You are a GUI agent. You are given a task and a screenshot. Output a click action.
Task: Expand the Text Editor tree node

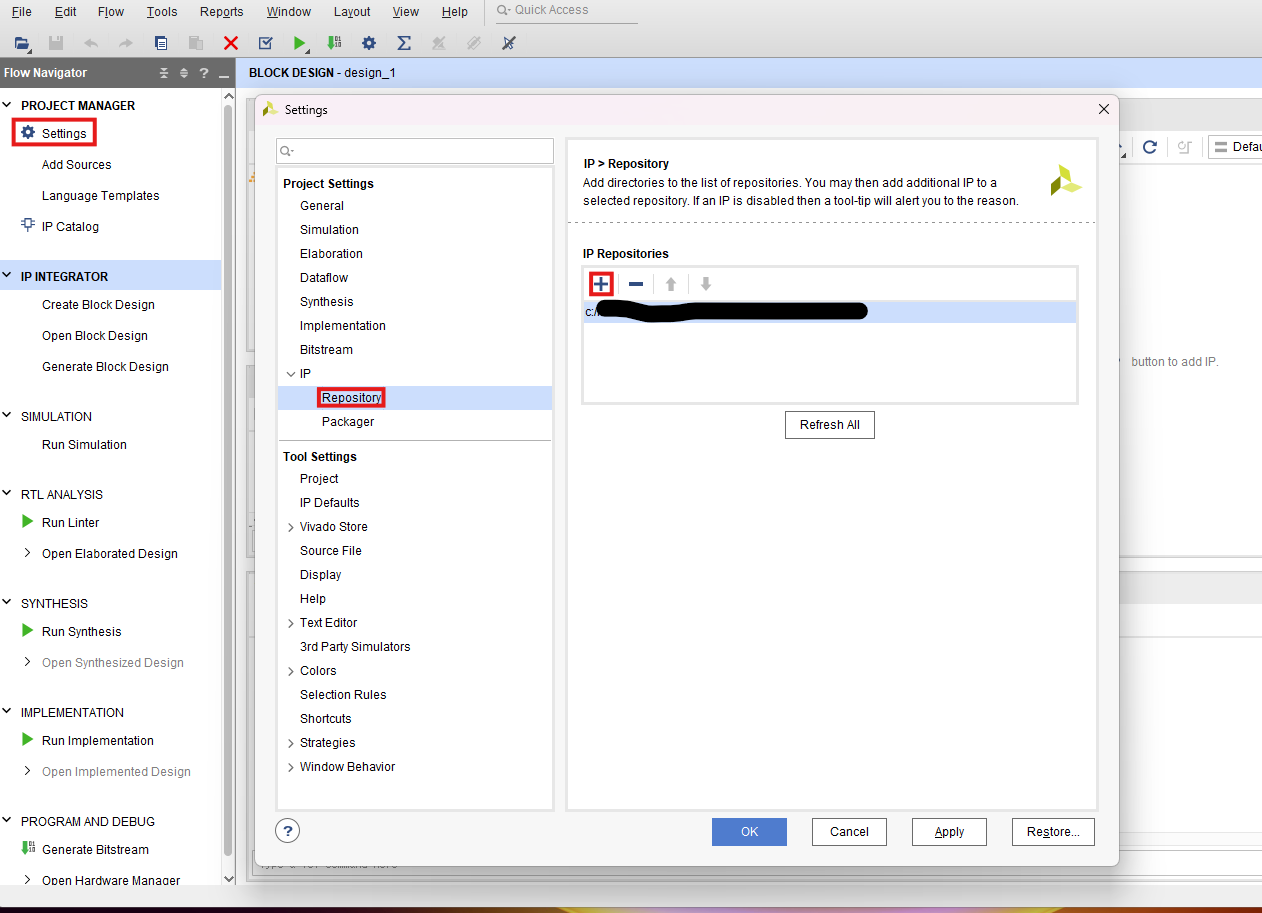point(290,623)
